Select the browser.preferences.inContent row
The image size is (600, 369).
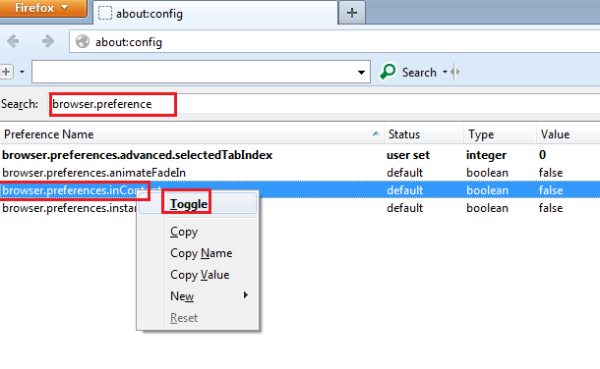pyautogui.click(x=300, y=190)
